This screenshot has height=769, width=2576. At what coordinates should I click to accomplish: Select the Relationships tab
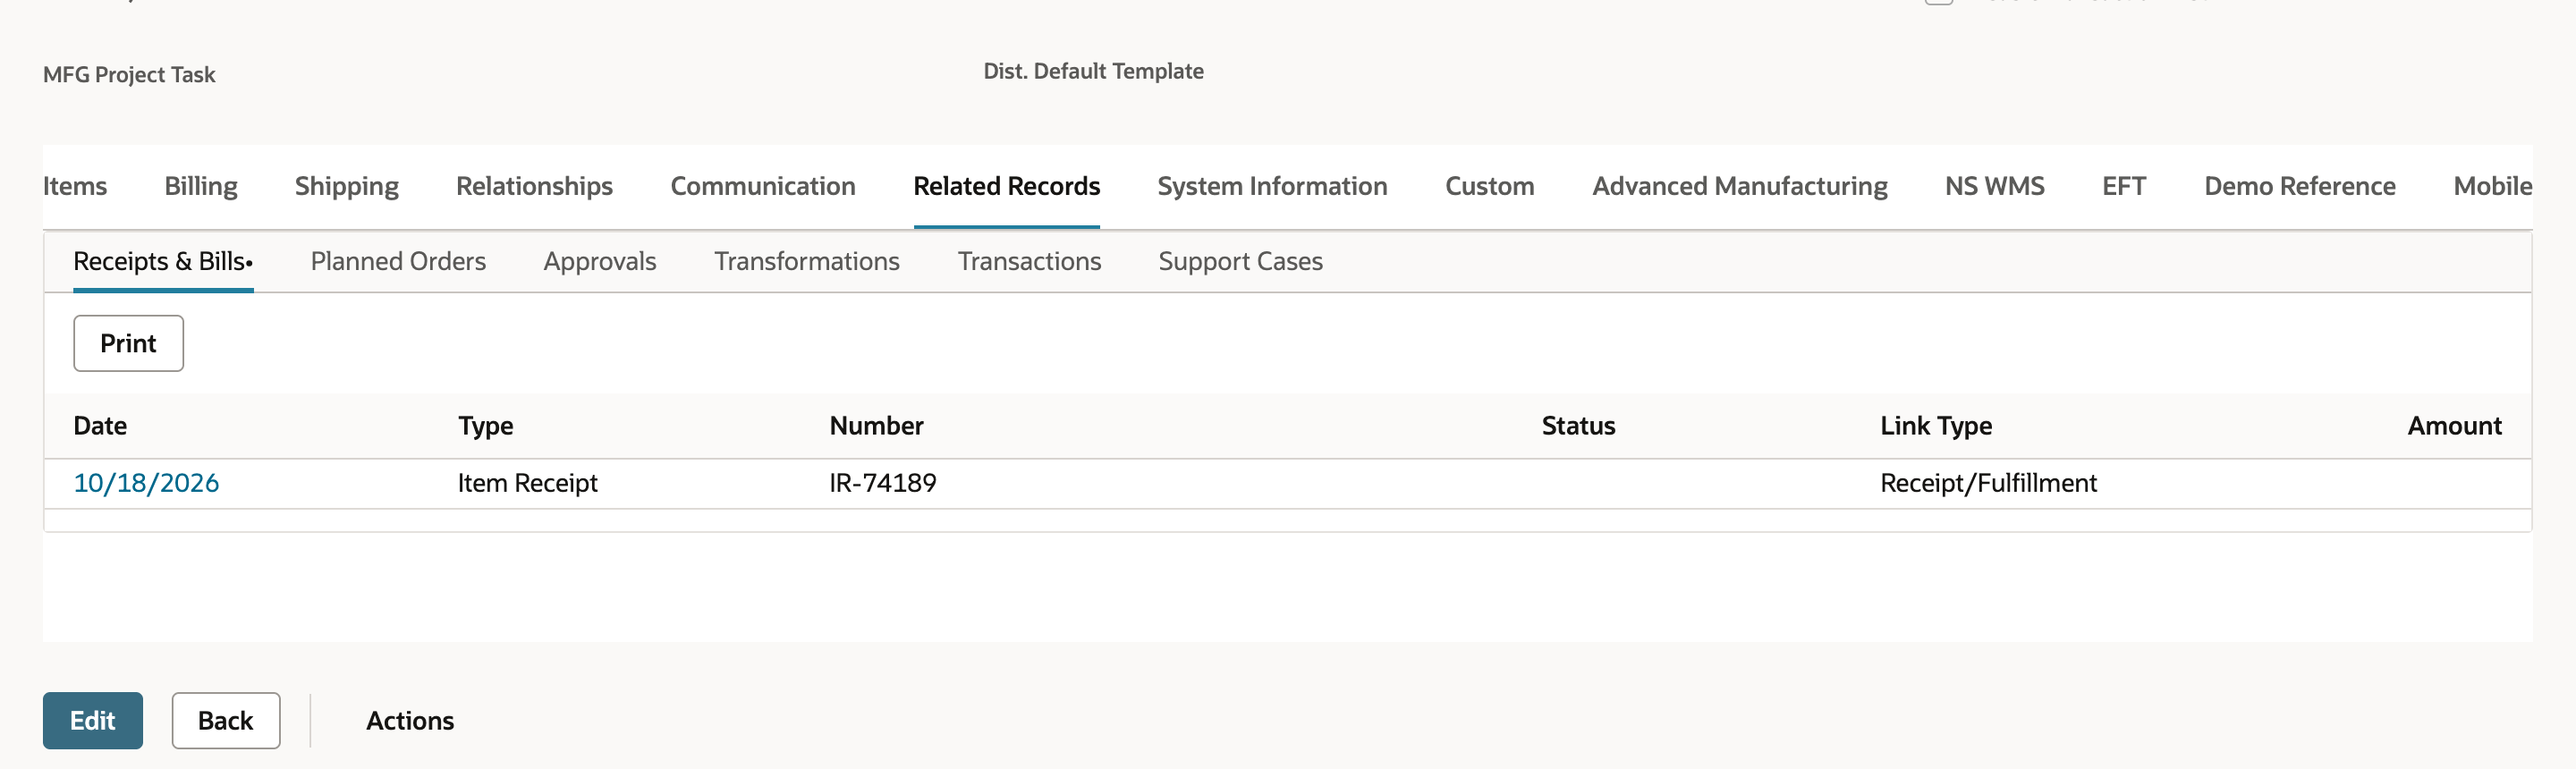click(x=534, y=186)
